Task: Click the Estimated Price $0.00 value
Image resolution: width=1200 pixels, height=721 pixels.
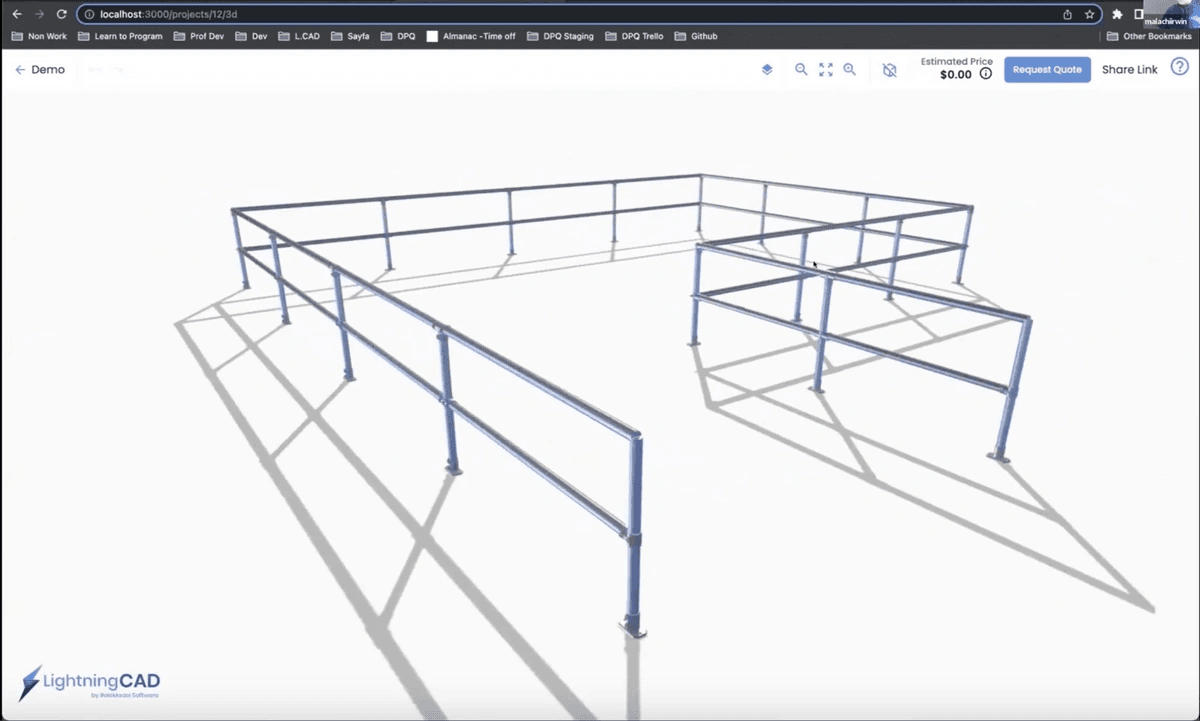Action: [x=956, y=75]
